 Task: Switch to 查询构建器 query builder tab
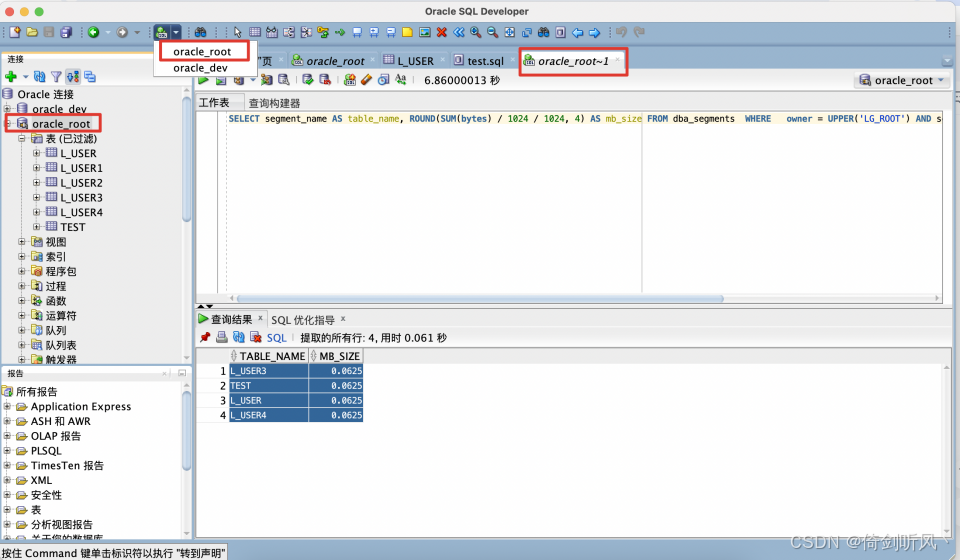pos(274,103)
